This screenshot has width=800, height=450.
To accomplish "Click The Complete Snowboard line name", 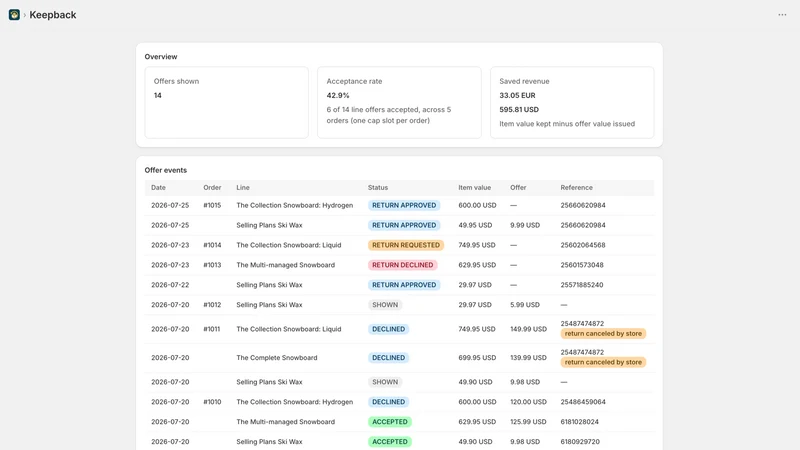I will [x=277, y=358].
